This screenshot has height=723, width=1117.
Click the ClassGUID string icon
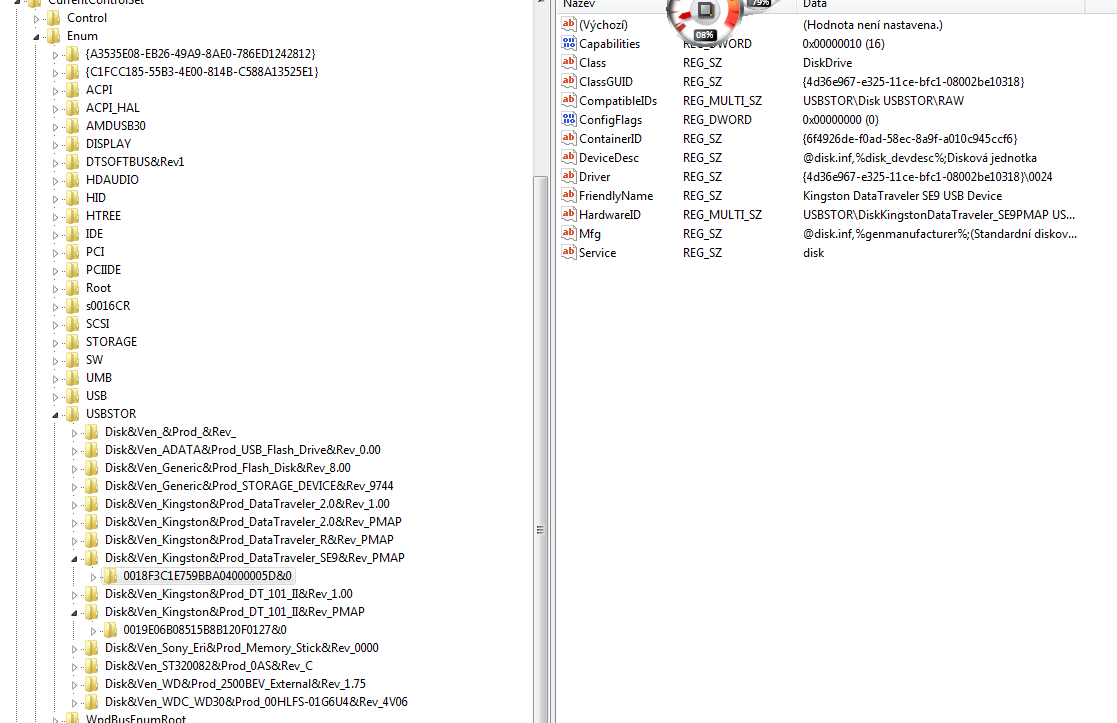point(568,82)
